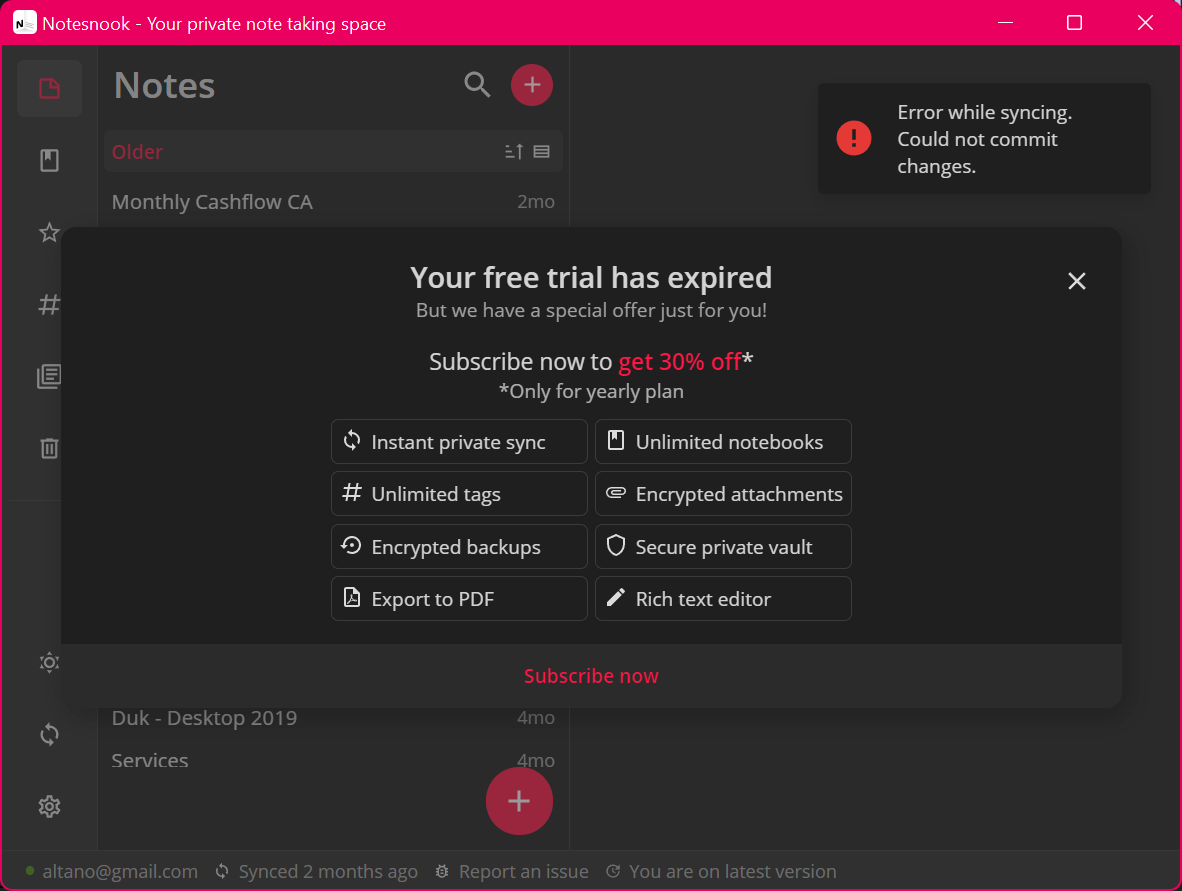Viewport: 1182px width, 891px height.
Task: Change the notes sort order icon
Action: [x=513, y=152]
